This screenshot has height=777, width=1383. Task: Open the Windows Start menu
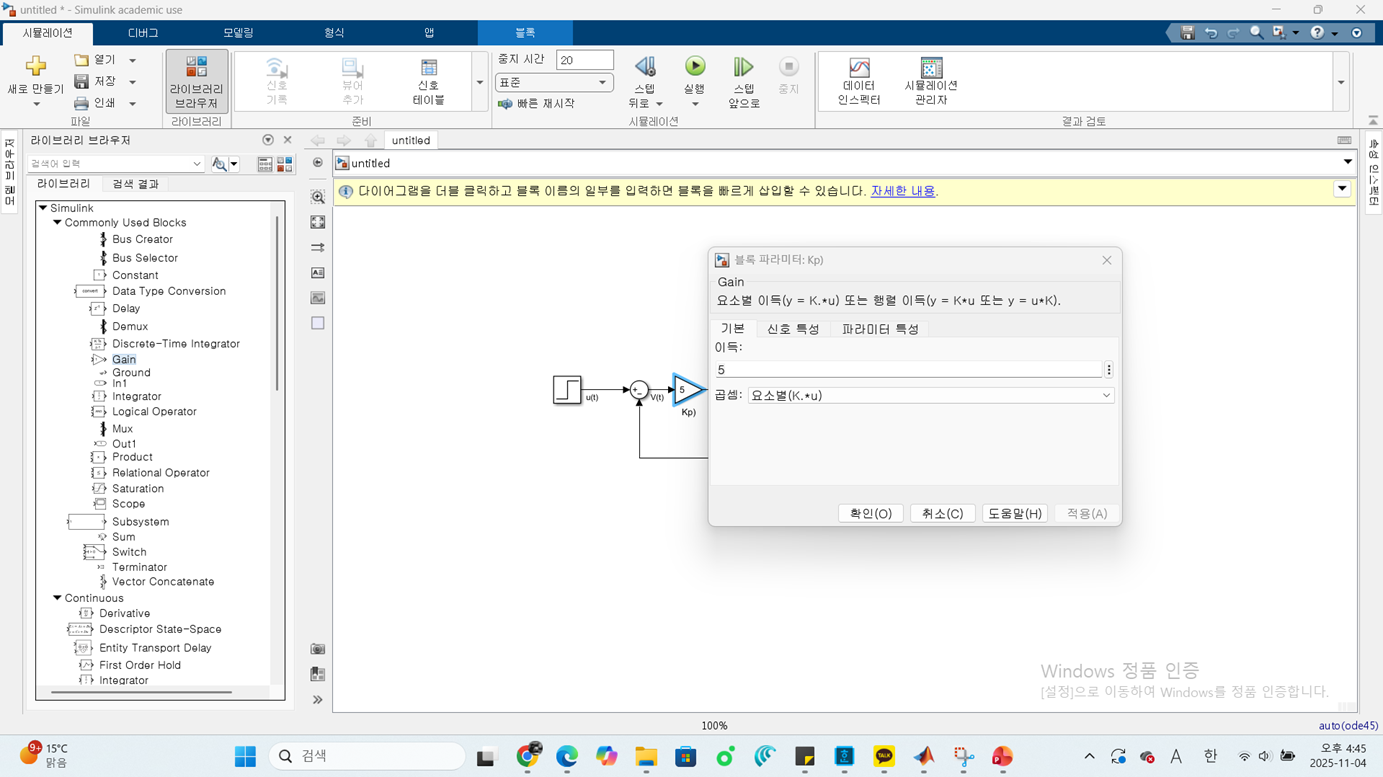pos(245,756)
